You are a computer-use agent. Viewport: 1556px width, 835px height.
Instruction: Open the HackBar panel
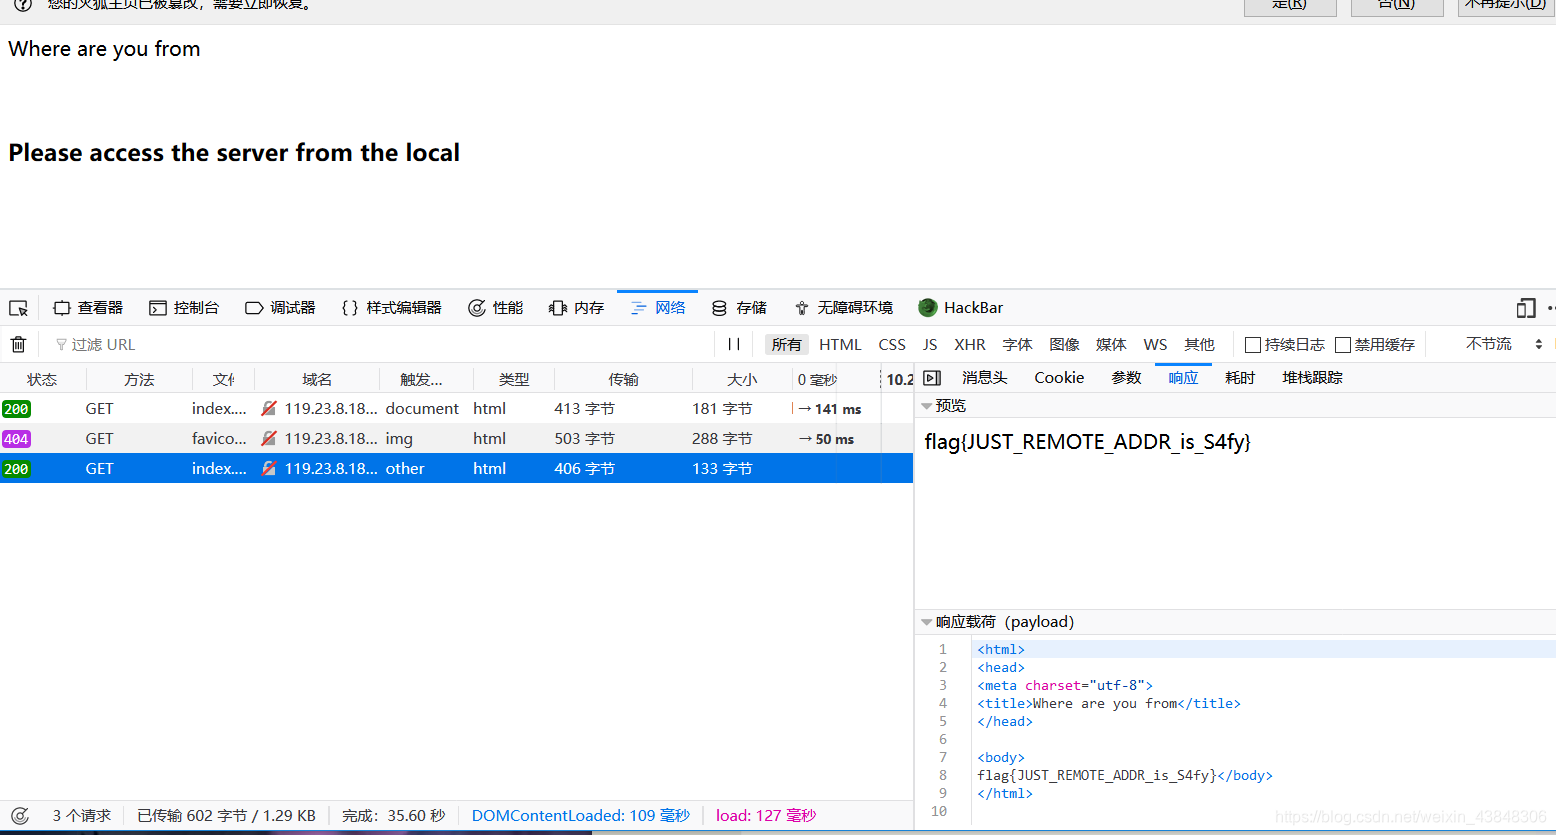(x=960, y=308)
